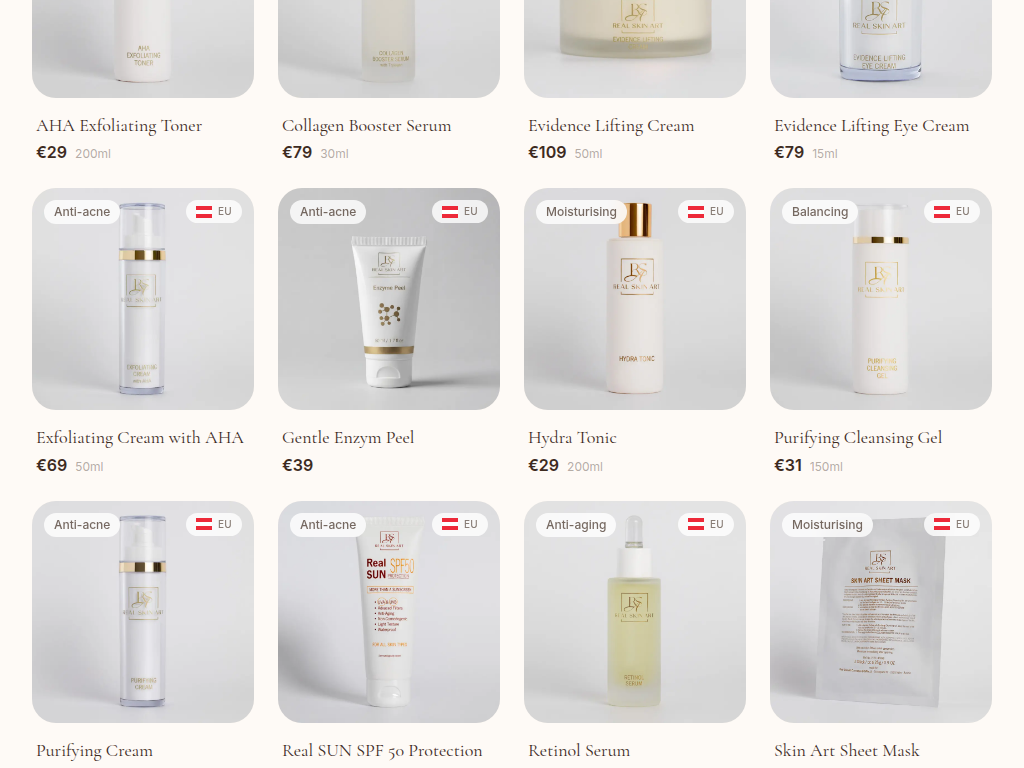
Task: Click the EU flag badge on Purifying Cleansing Gel
Action: click(952, 212)
